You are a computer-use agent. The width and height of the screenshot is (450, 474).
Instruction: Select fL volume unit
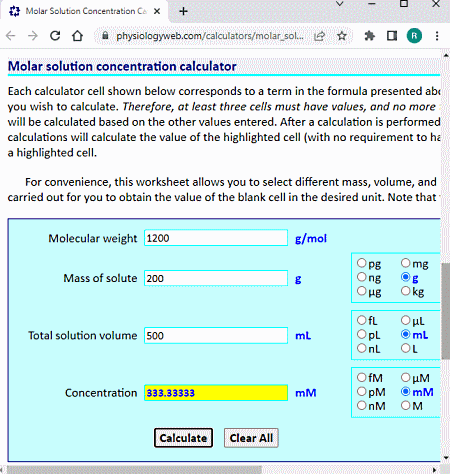point(362,320)
